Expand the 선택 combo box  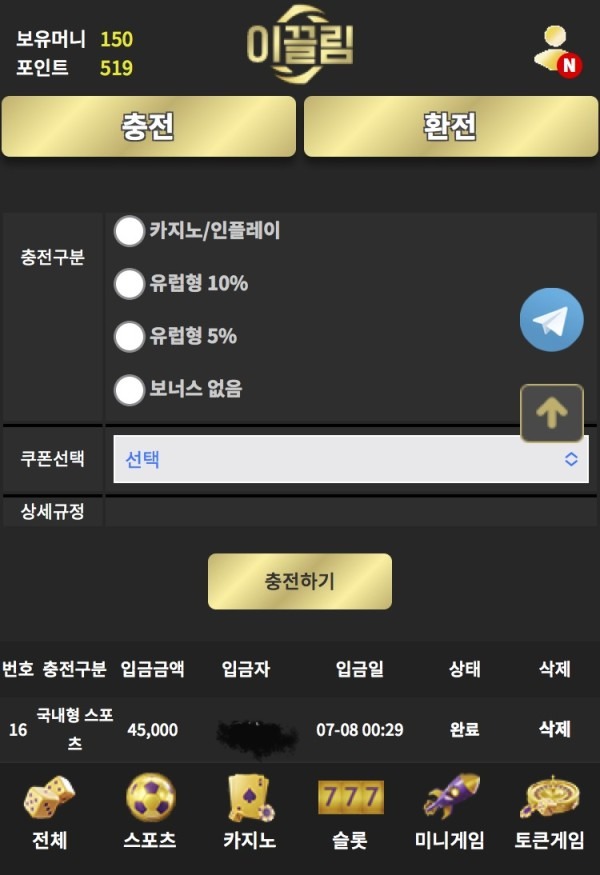(x=351, y=459)
